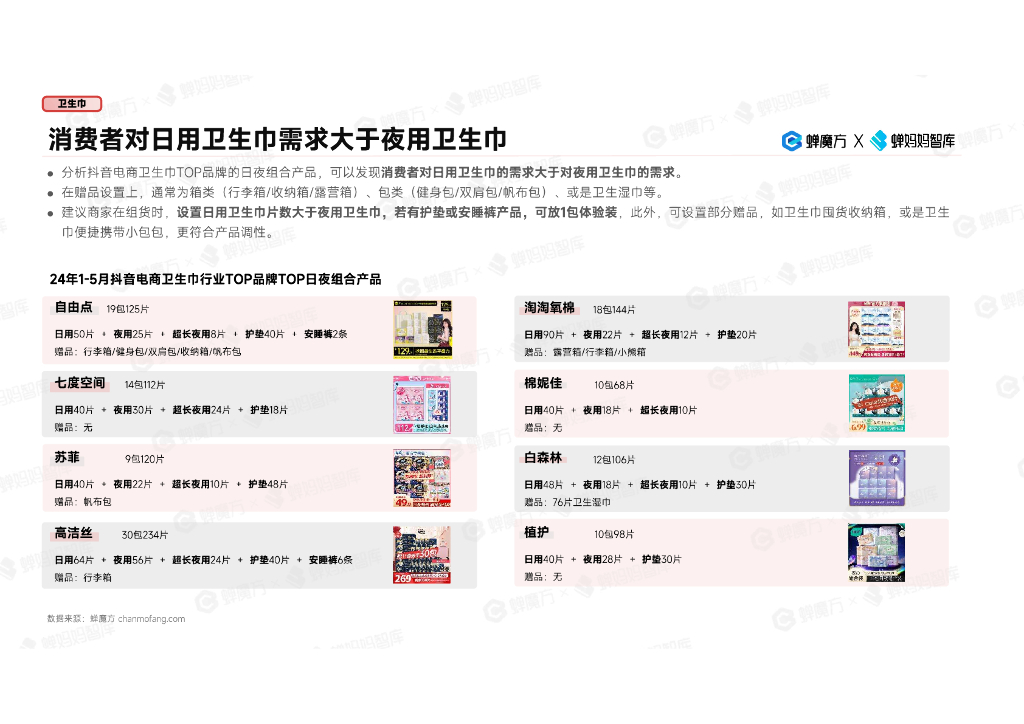The height and width of the screenshot is (724, 1024).
Task: Click the 蝉妈妈智库 diamond logo icon
Action: click(x=880, y=142)
